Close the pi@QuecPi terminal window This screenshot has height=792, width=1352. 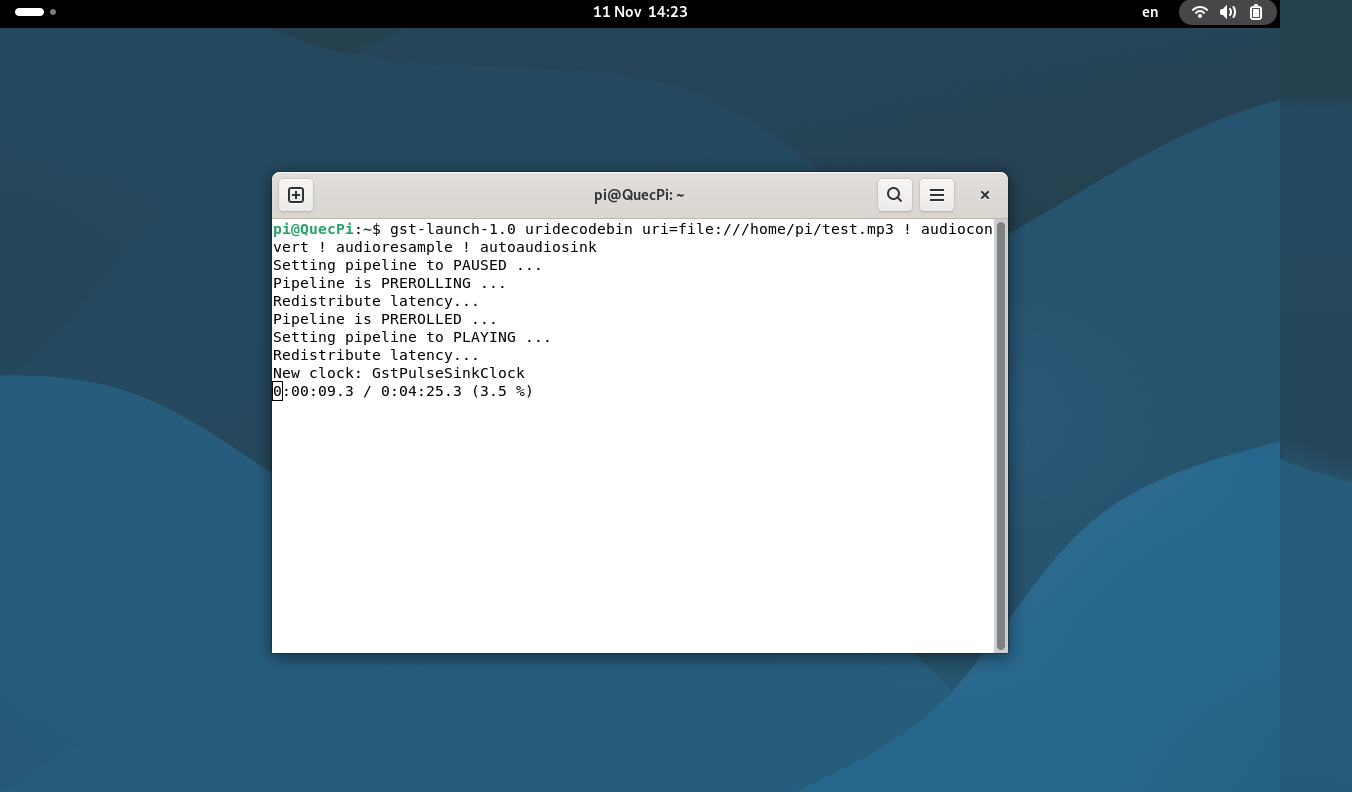[x=984, y=195]
